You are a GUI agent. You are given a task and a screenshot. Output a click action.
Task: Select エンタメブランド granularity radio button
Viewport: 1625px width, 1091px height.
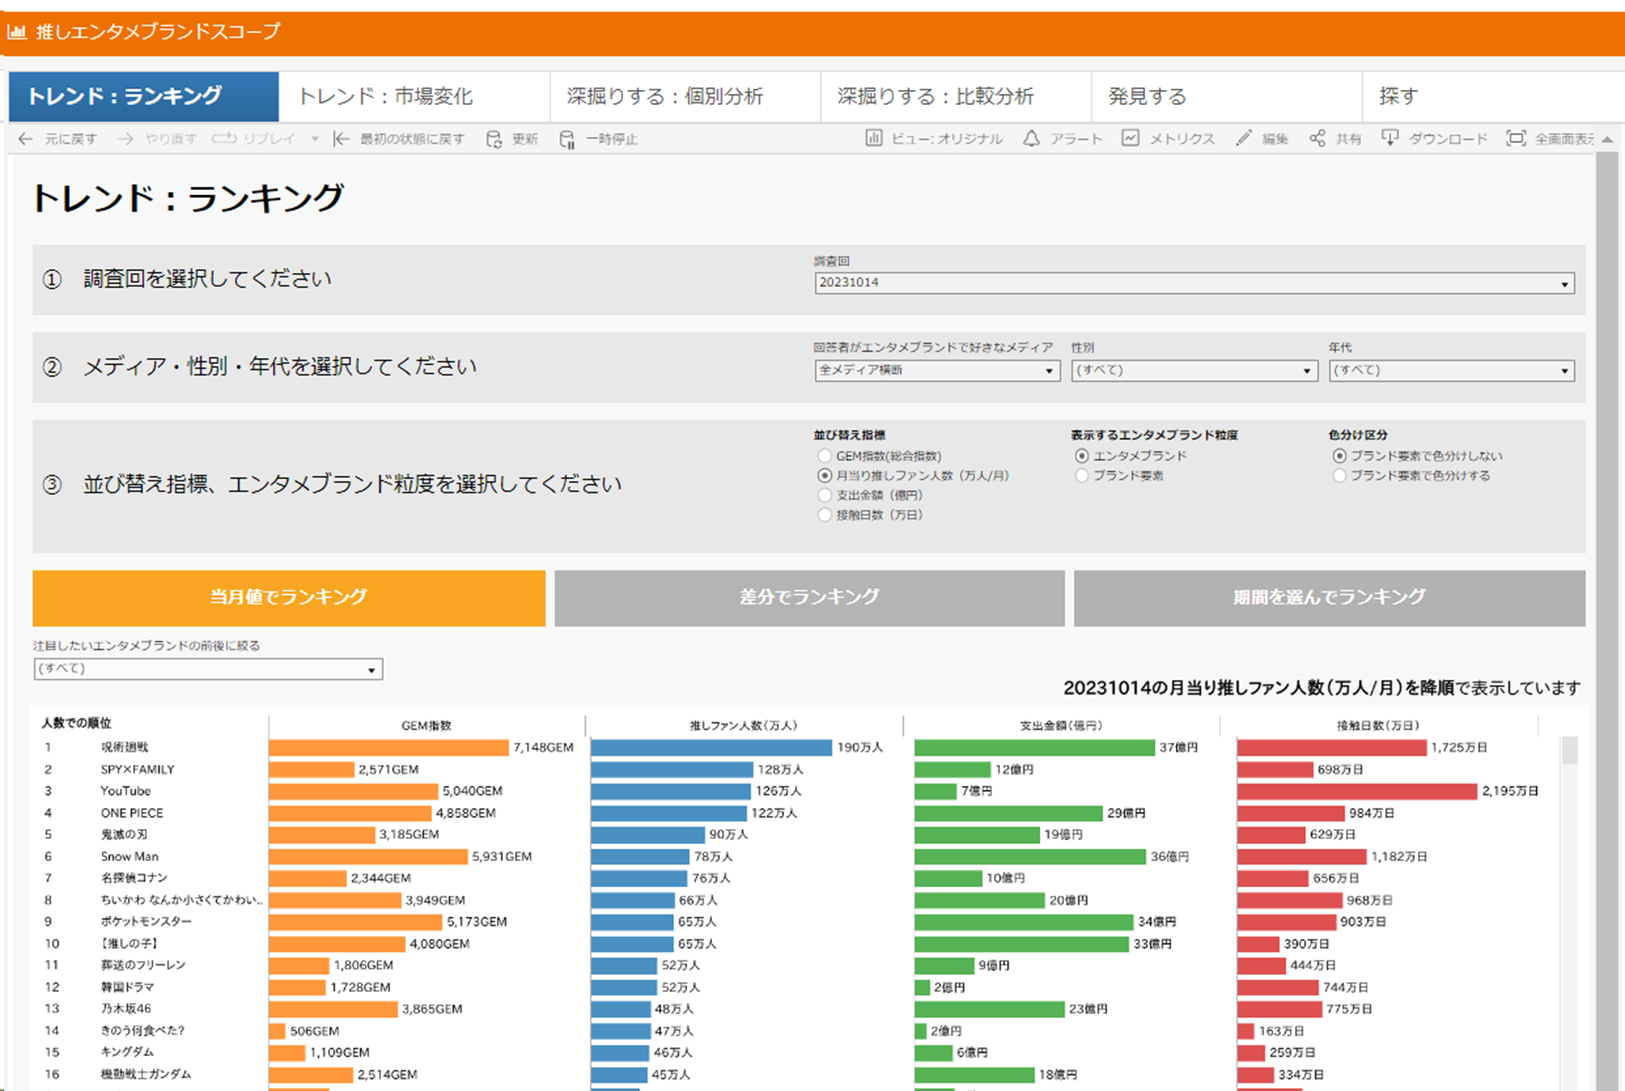pos(1082,456)
